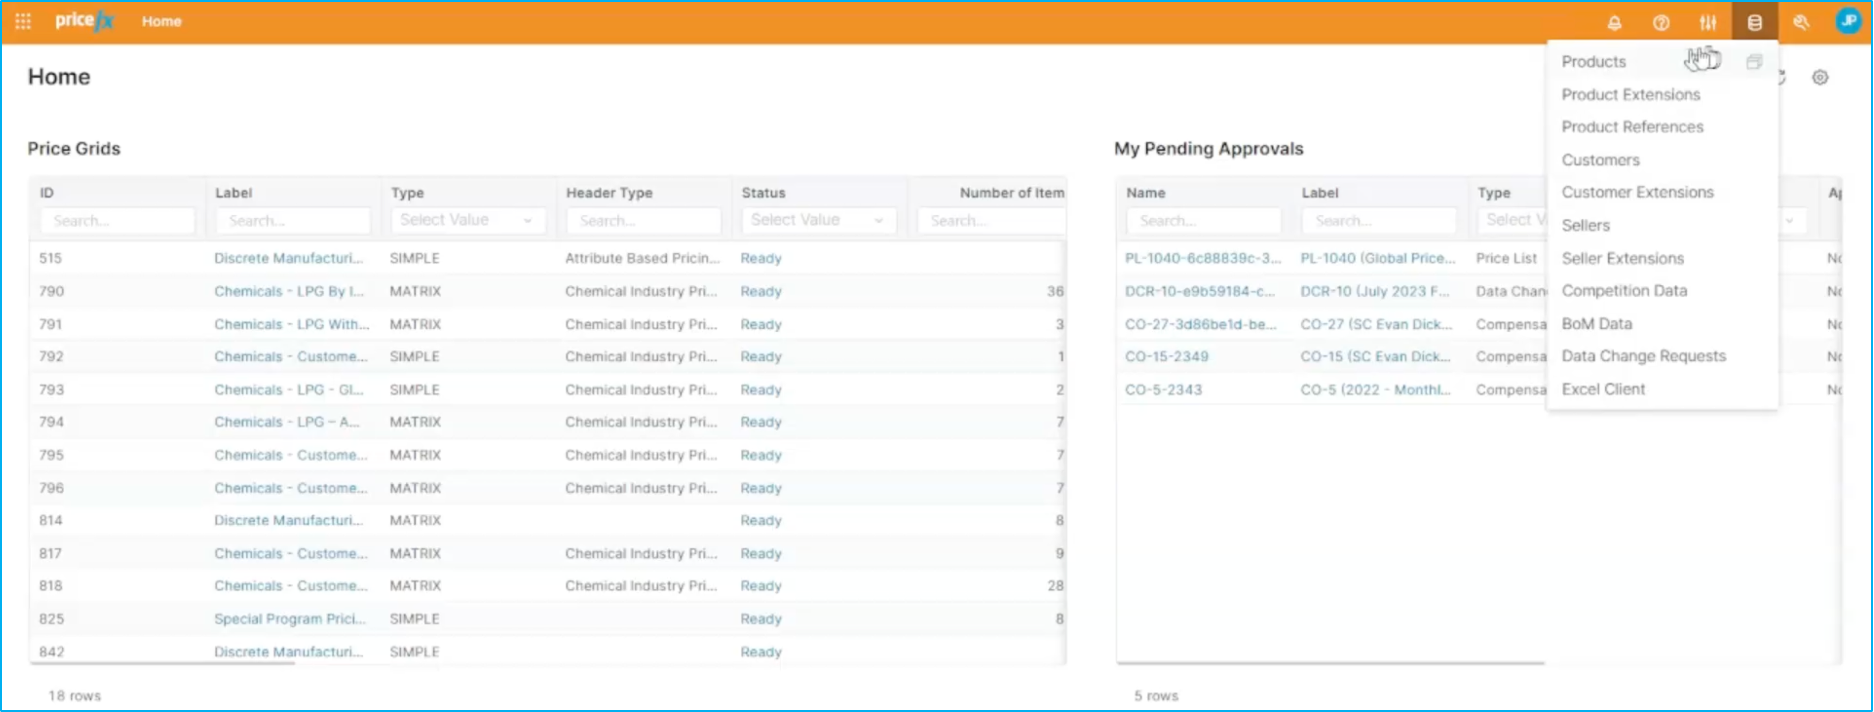Click MATRIX type cell in row 814
This screenshot has width=1874, height=712.
[415, 521]
